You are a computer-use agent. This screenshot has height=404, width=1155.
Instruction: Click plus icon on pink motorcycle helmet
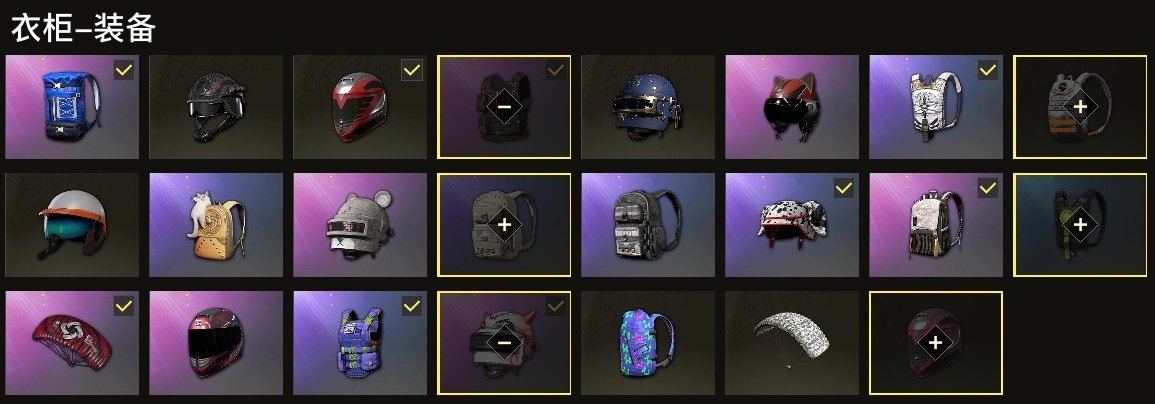pos(935,343)
